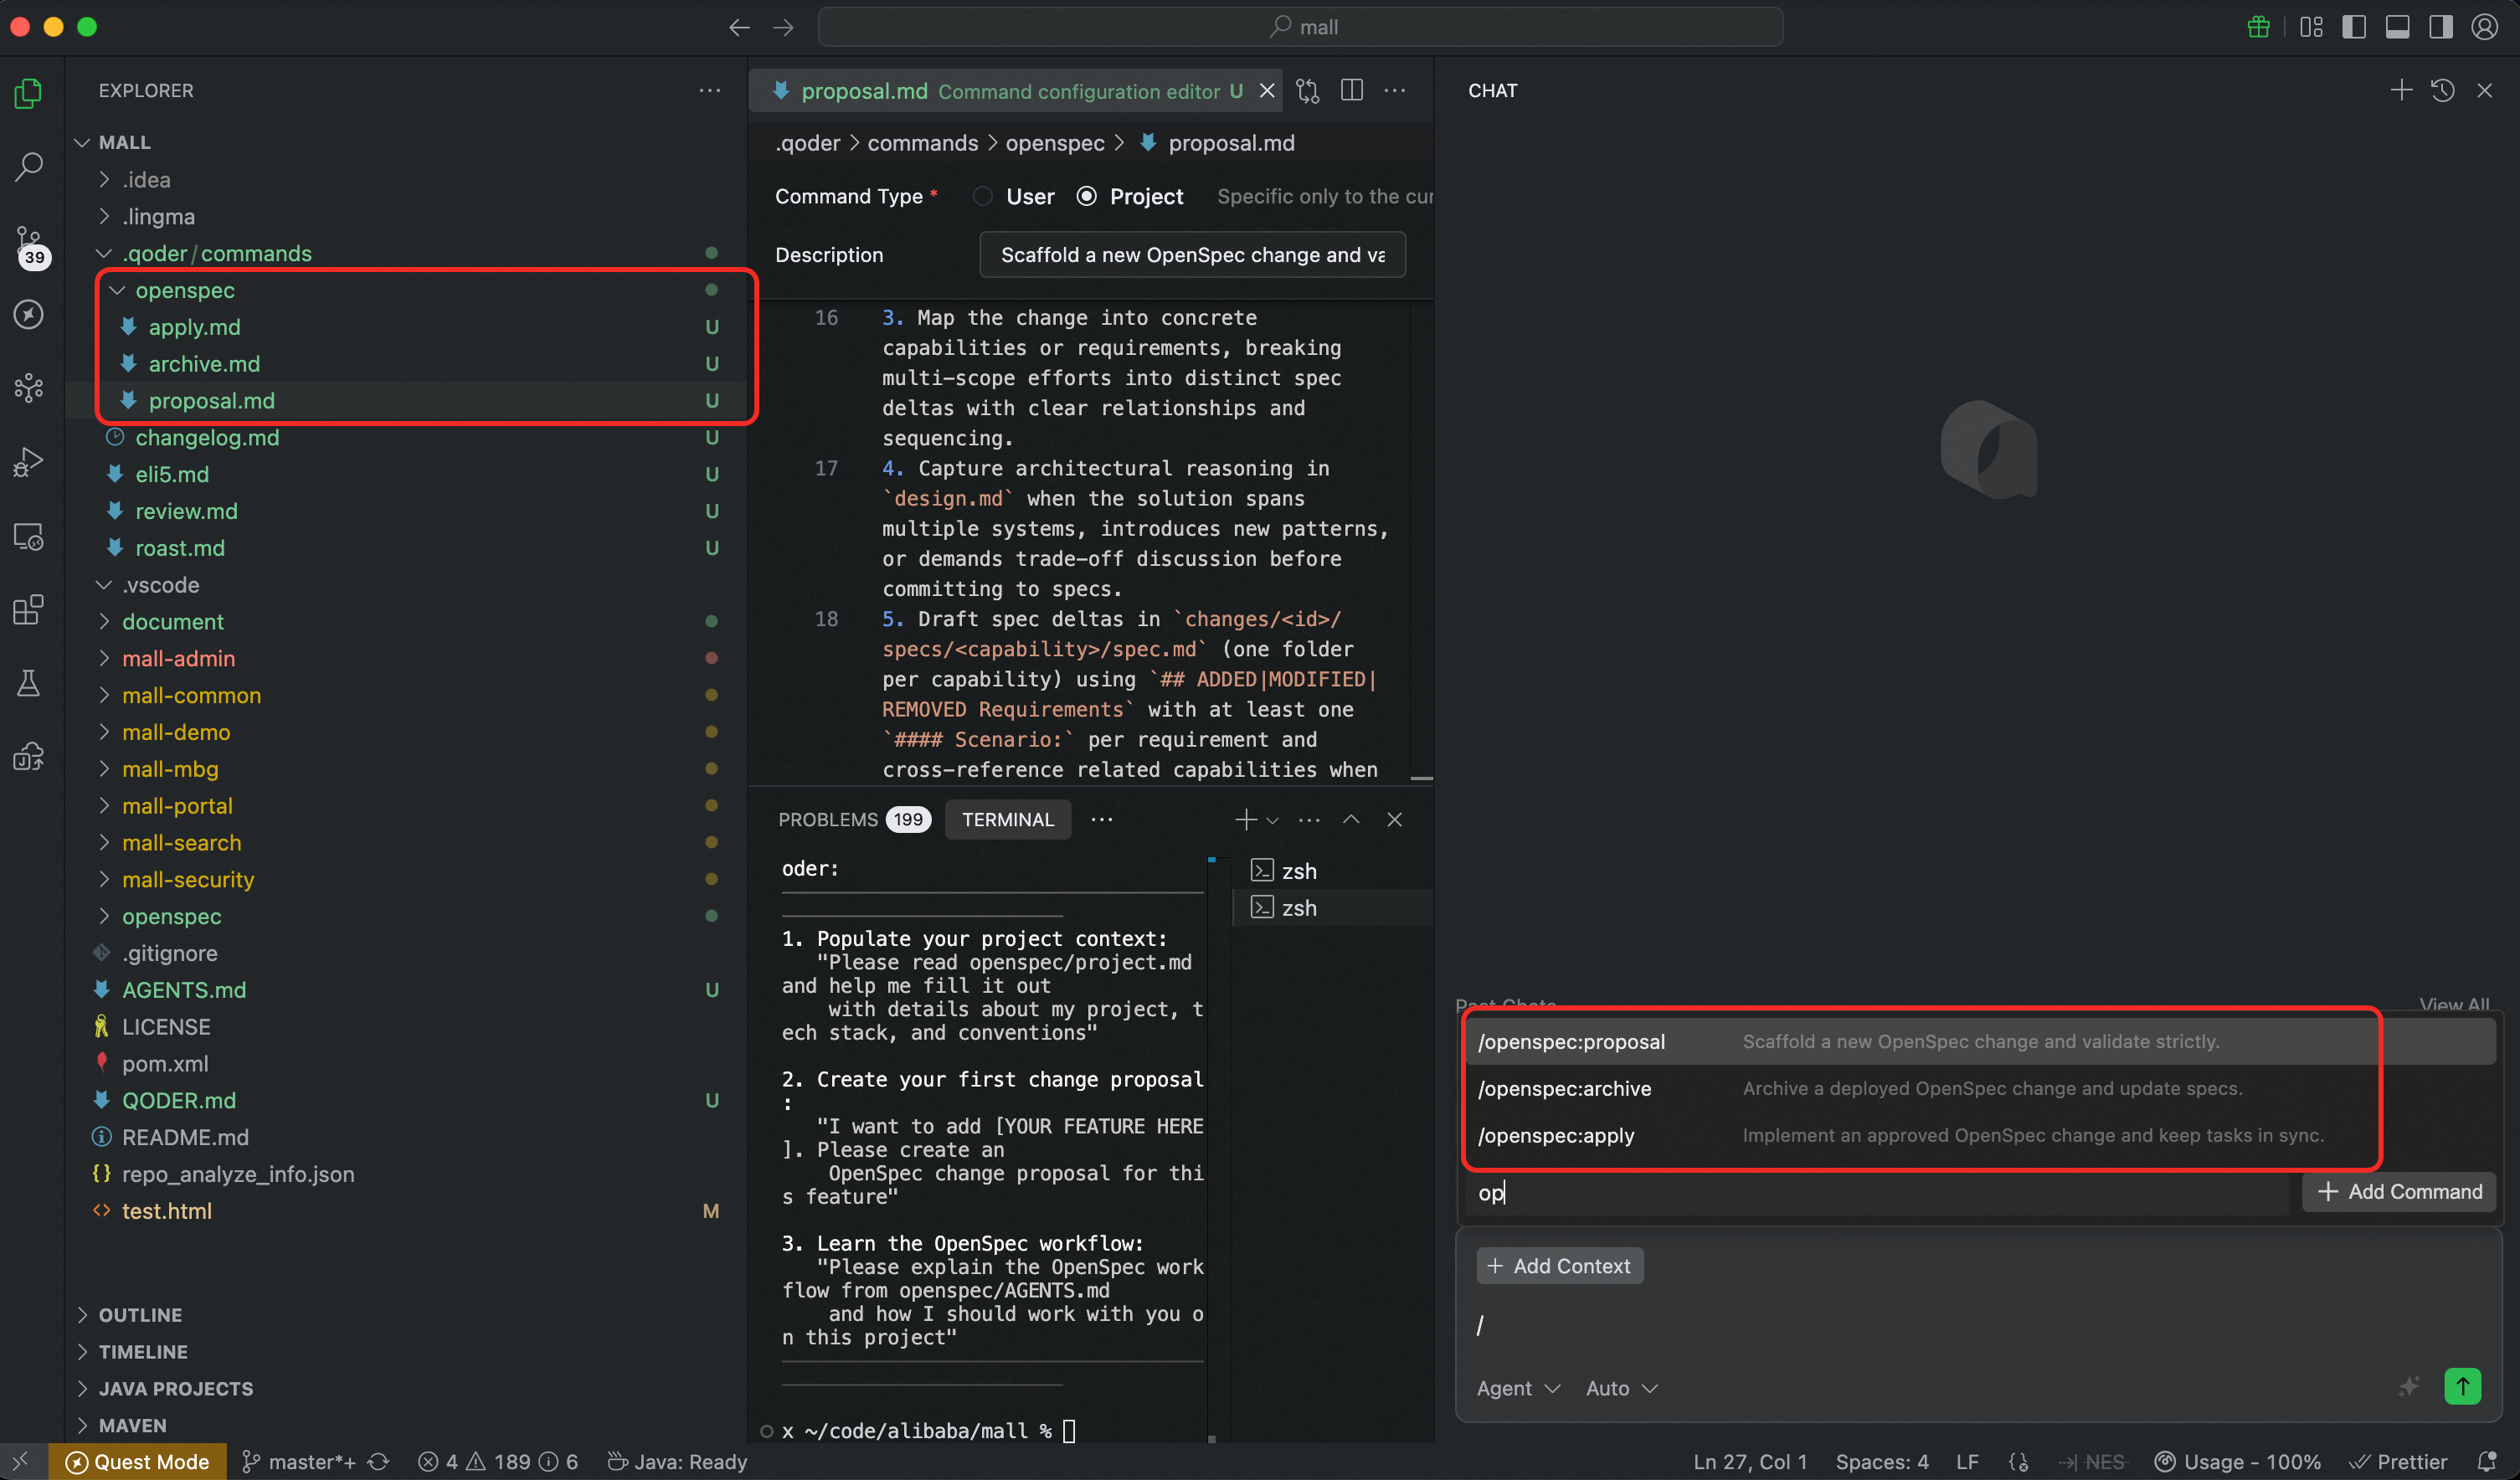Open the Extensions view icon
This screenshot has height=1480, width=2520.
(x=29, y=610)
